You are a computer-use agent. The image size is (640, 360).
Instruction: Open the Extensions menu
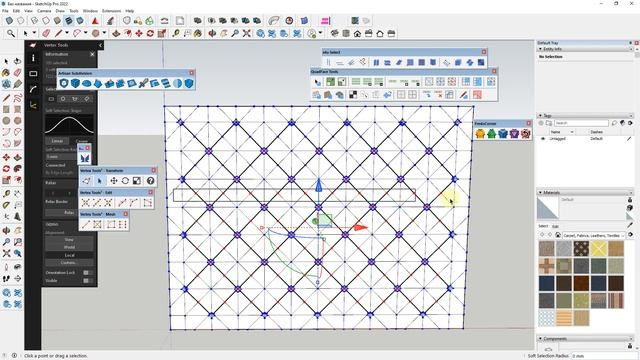pyautogui.click(x=111, y=11)
